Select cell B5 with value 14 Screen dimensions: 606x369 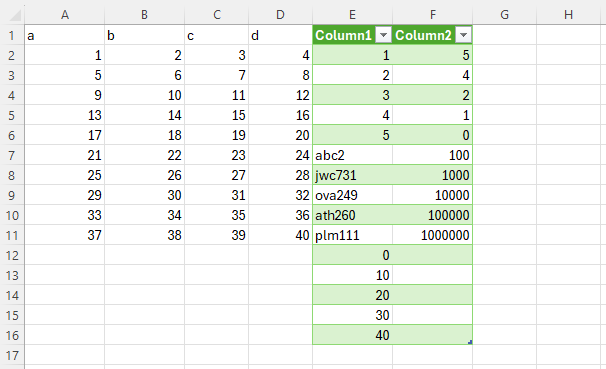pos(145,115)
